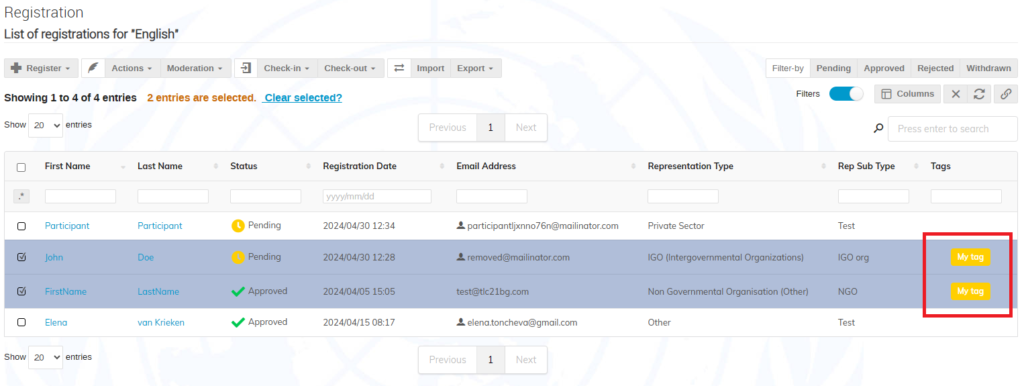Click the X clear filters icon
Viewport: 1024px width, 386px height.
955,94
